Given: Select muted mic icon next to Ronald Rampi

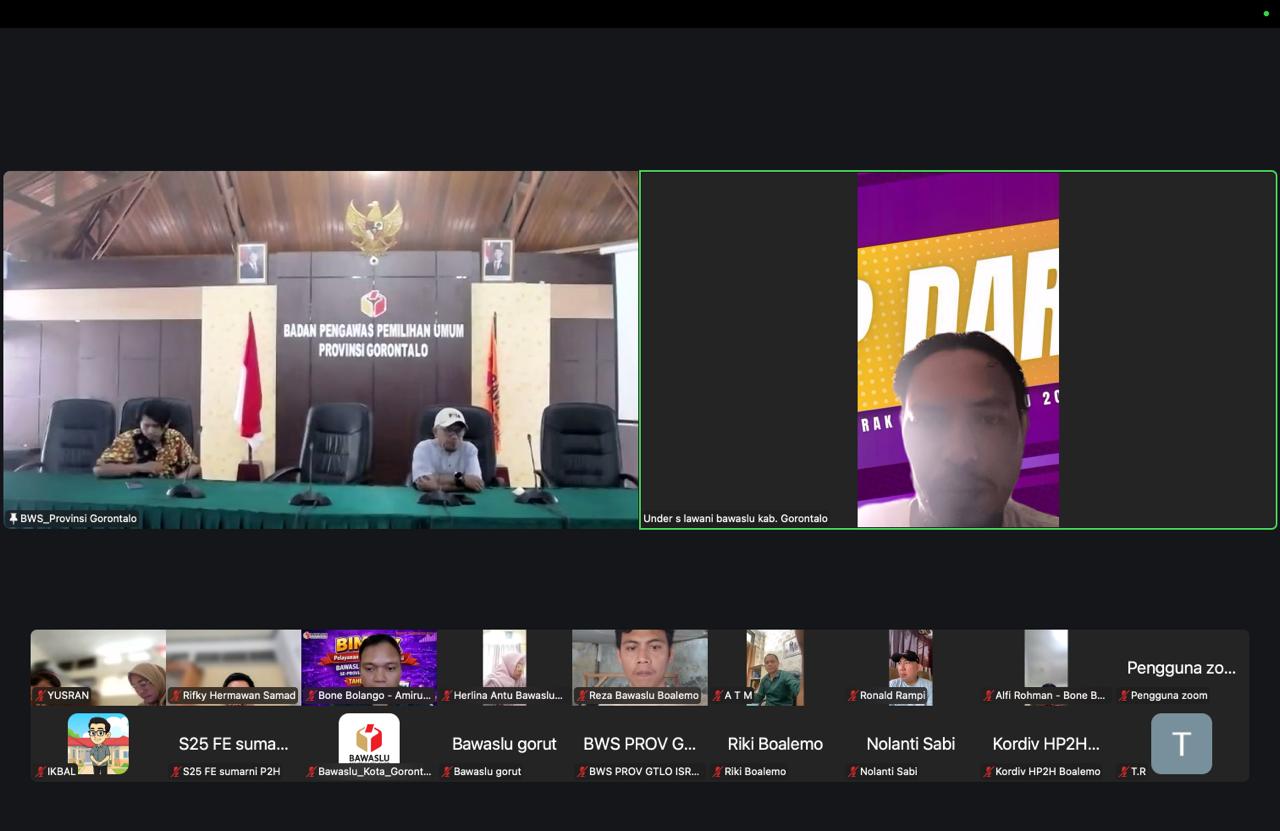Looking at the screenshot, I should (x=853, y=695).
